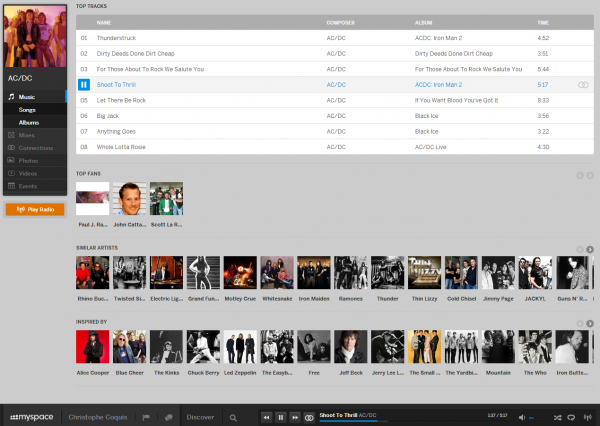
Task: Click the Time column header
Action: tap(543, 23)
